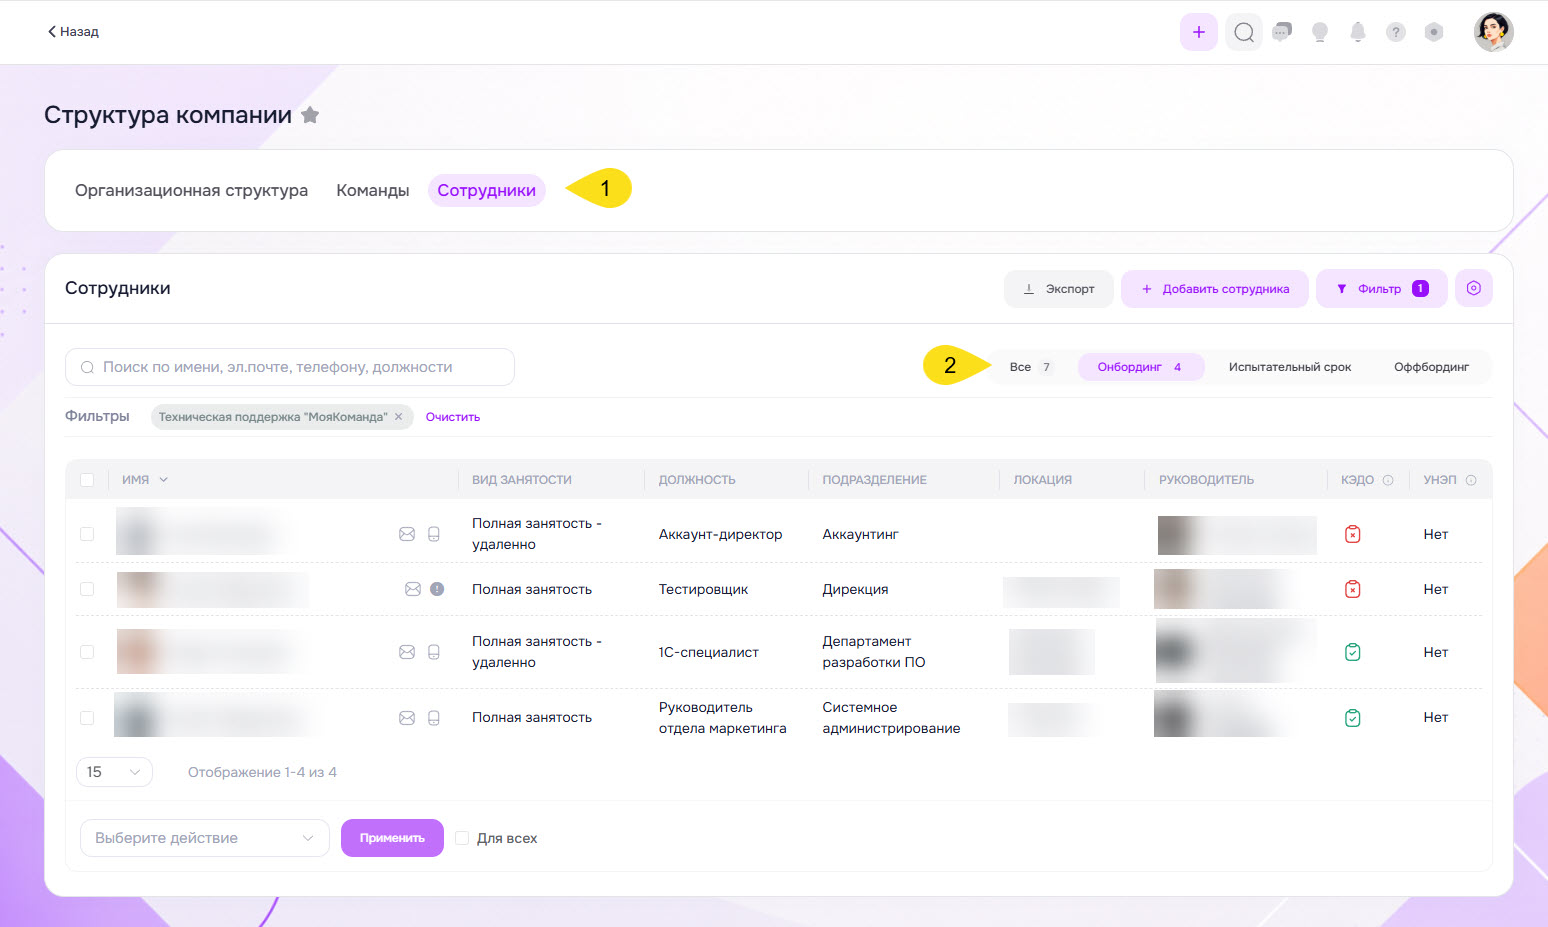Viewport: 1548px width, 927px height.
Task: Tick the 1С-специалист row checkbox
Action: click(x=87, y=652)
